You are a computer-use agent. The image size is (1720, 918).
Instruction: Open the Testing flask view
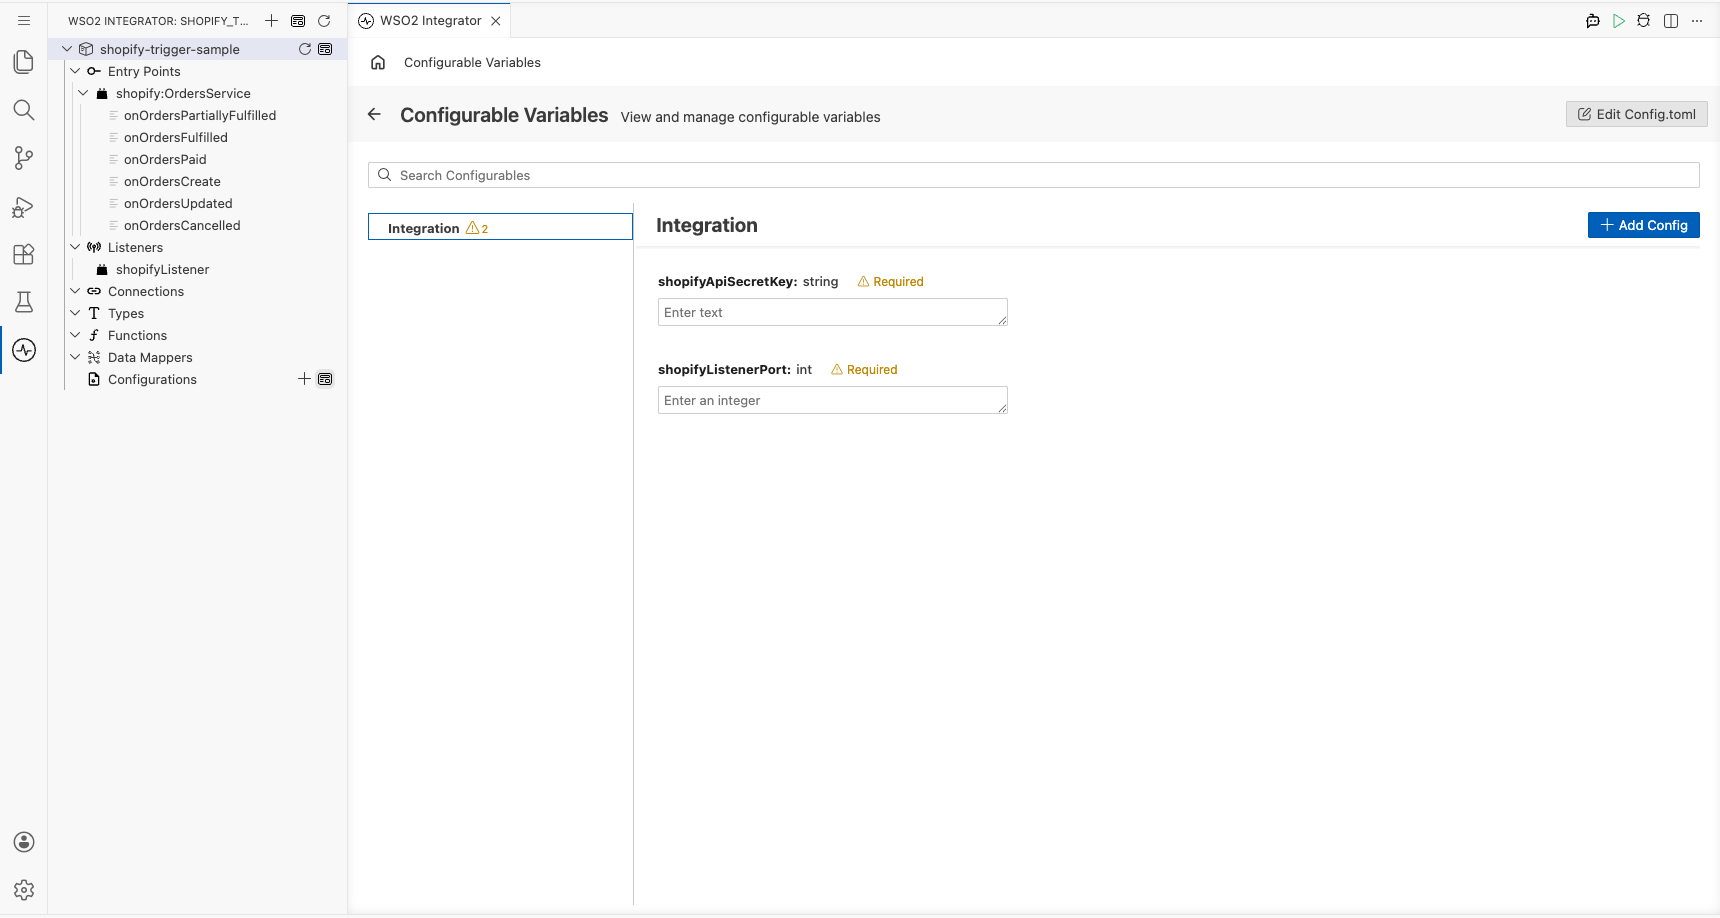(24, 302)
